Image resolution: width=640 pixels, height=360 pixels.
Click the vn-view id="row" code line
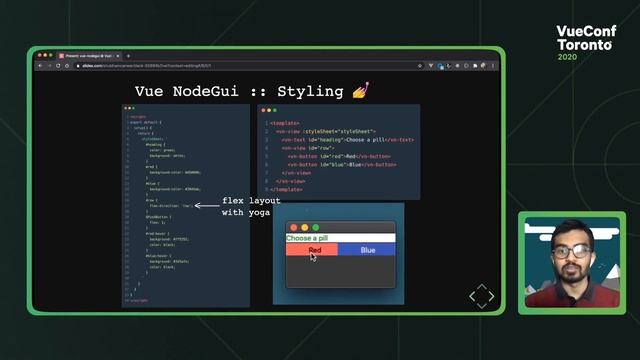(308, 148)
